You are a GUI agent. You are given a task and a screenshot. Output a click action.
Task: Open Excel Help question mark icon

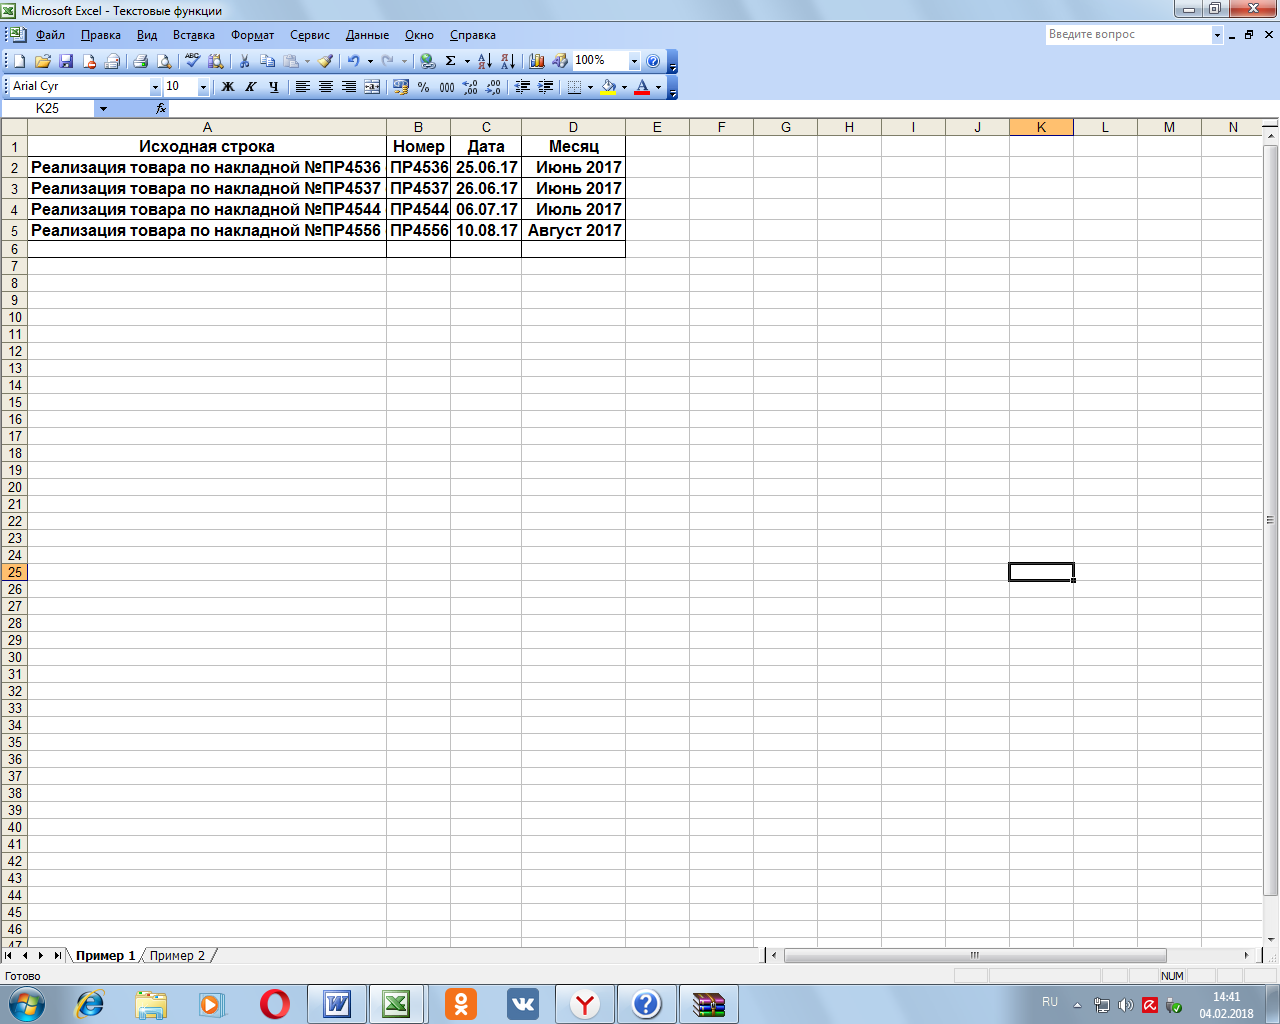653,61
